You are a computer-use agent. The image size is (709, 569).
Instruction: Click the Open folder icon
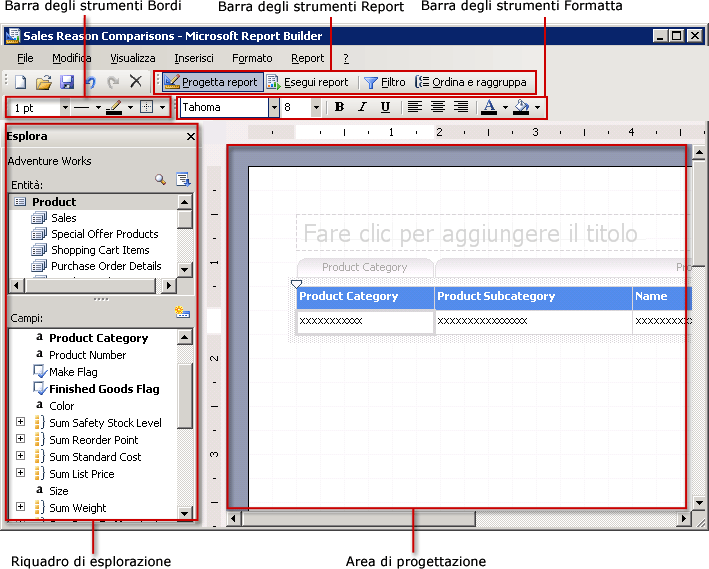tap(44, 82)
